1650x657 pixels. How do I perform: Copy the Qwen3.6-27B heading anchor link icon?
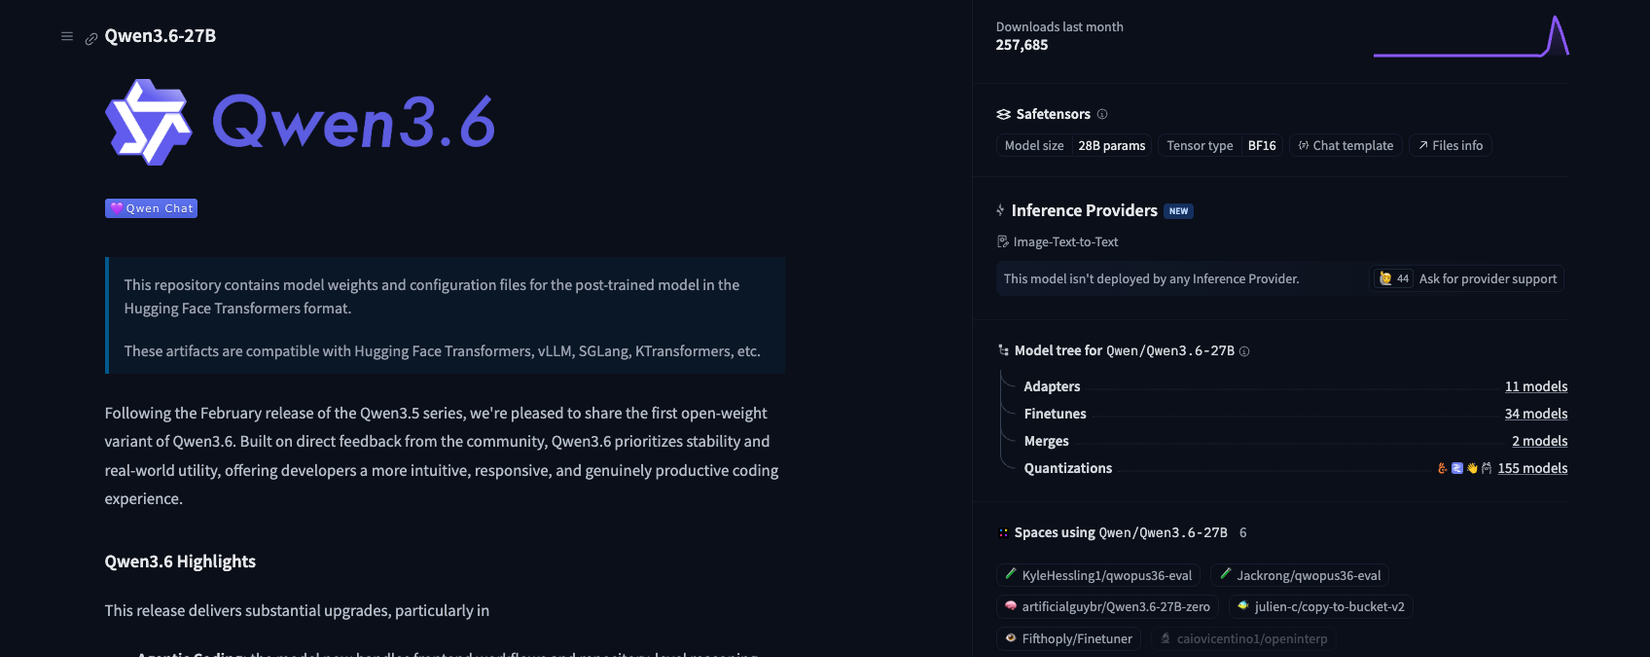[x=91, y=39]
